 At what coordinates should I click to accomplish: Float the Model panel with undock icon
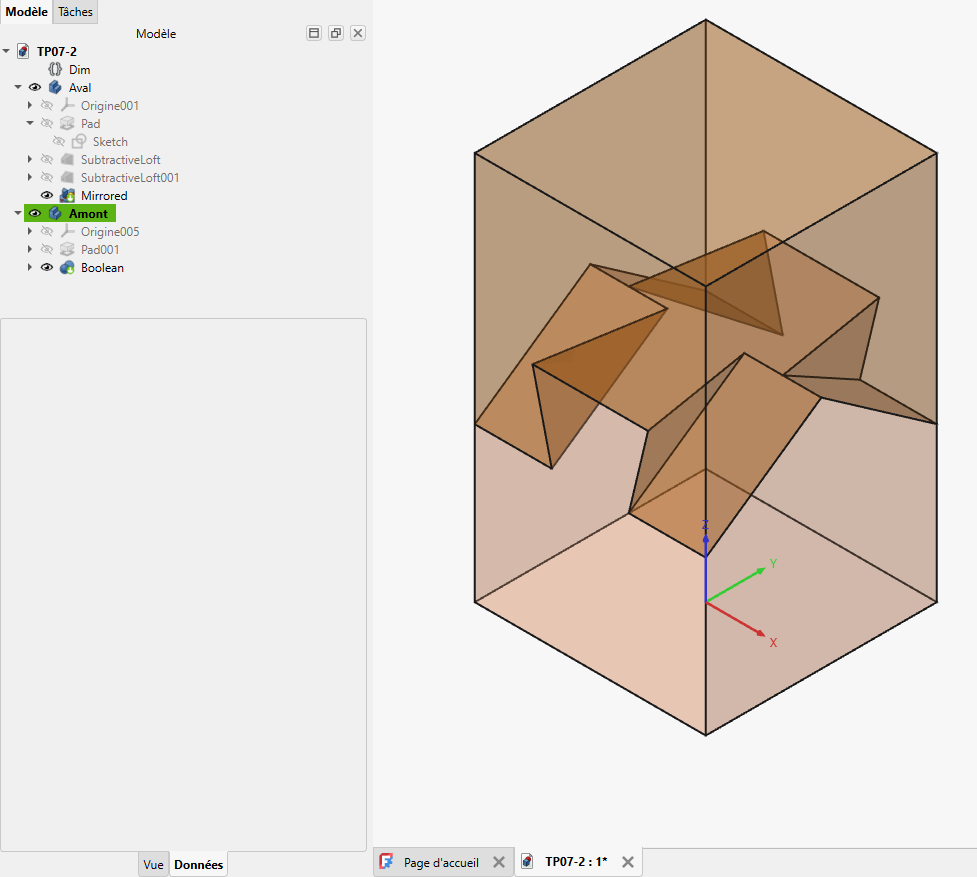pyautogui.click(x=336, y=33)
